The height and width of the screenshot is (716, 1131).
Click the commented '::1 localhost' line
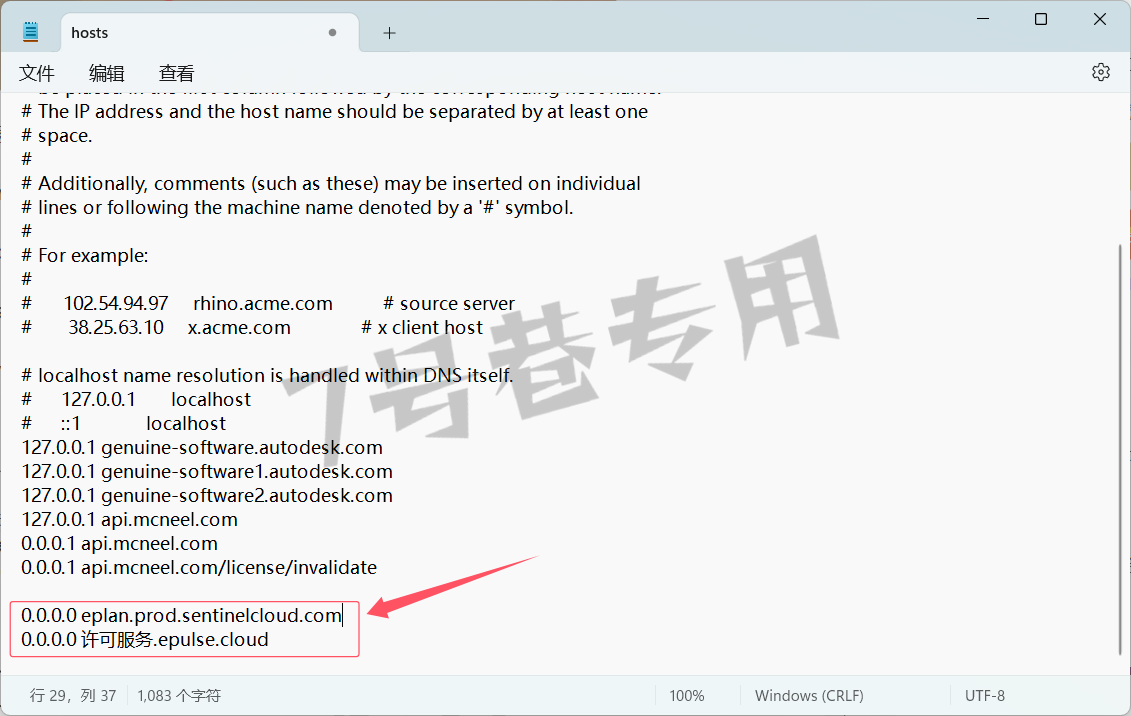tap(123, 423)
